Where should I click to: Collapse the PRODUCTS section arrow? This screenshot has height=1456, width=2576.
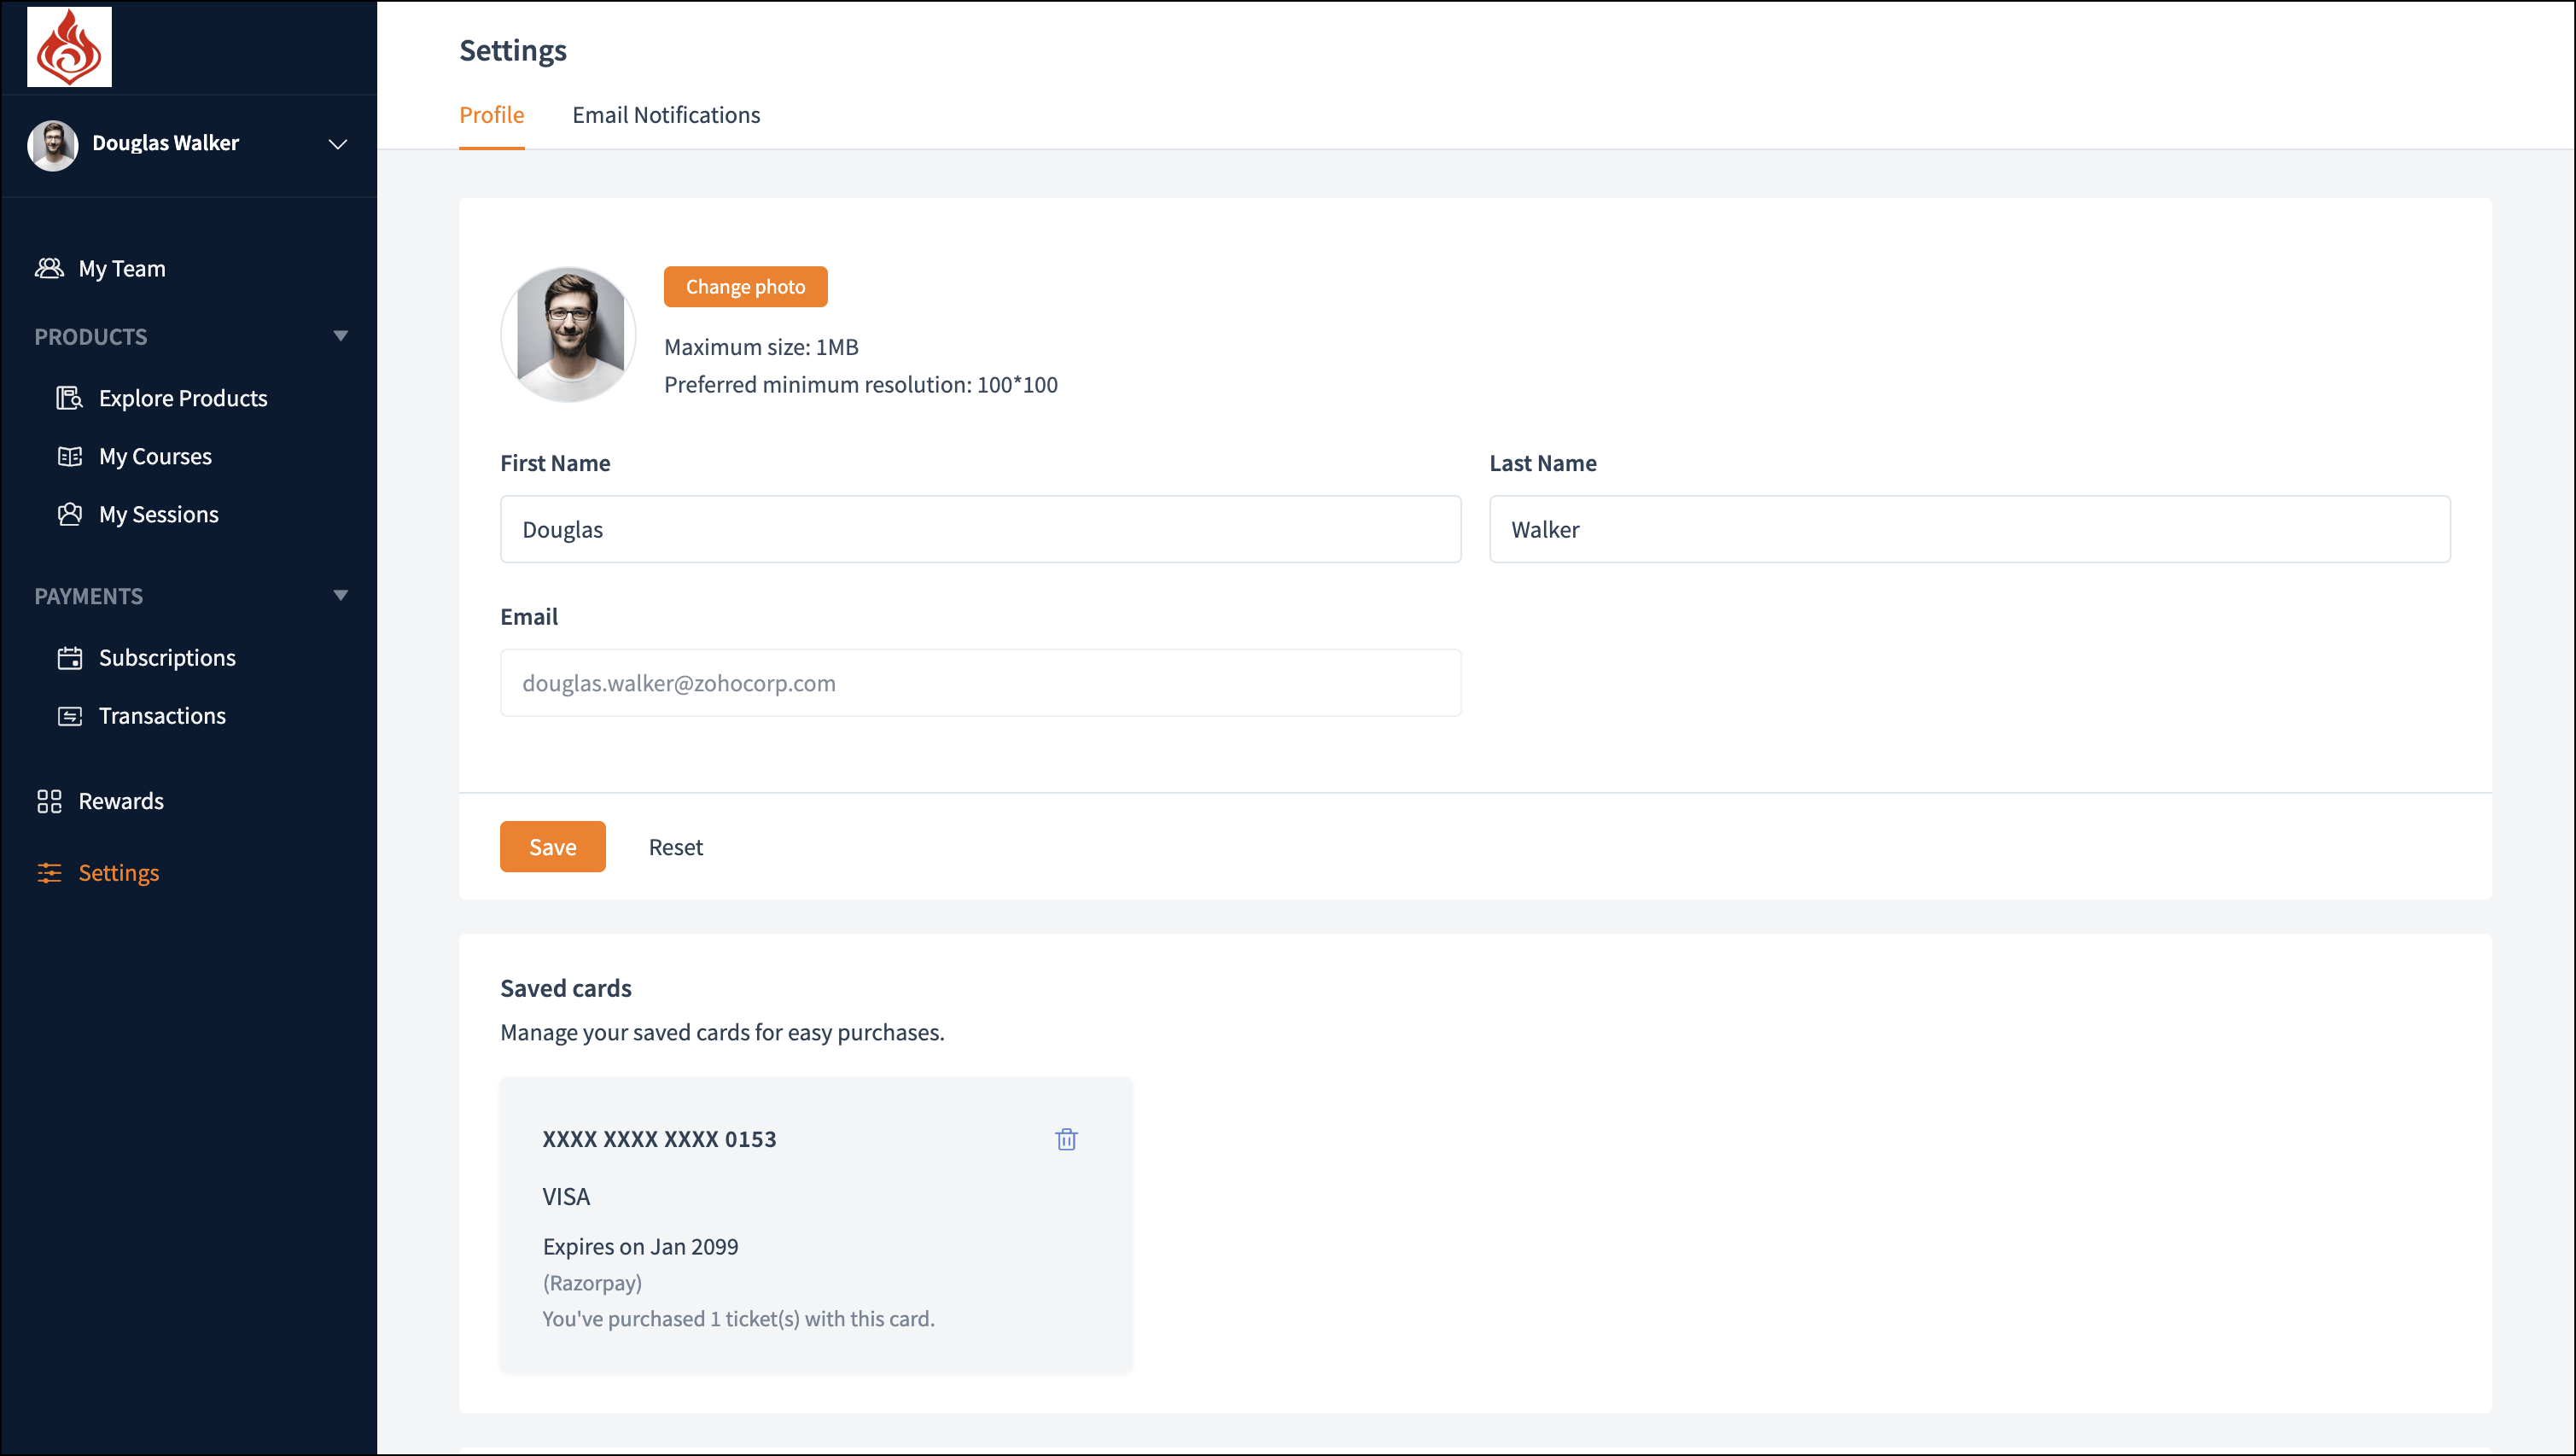click(x=340, y=336)
